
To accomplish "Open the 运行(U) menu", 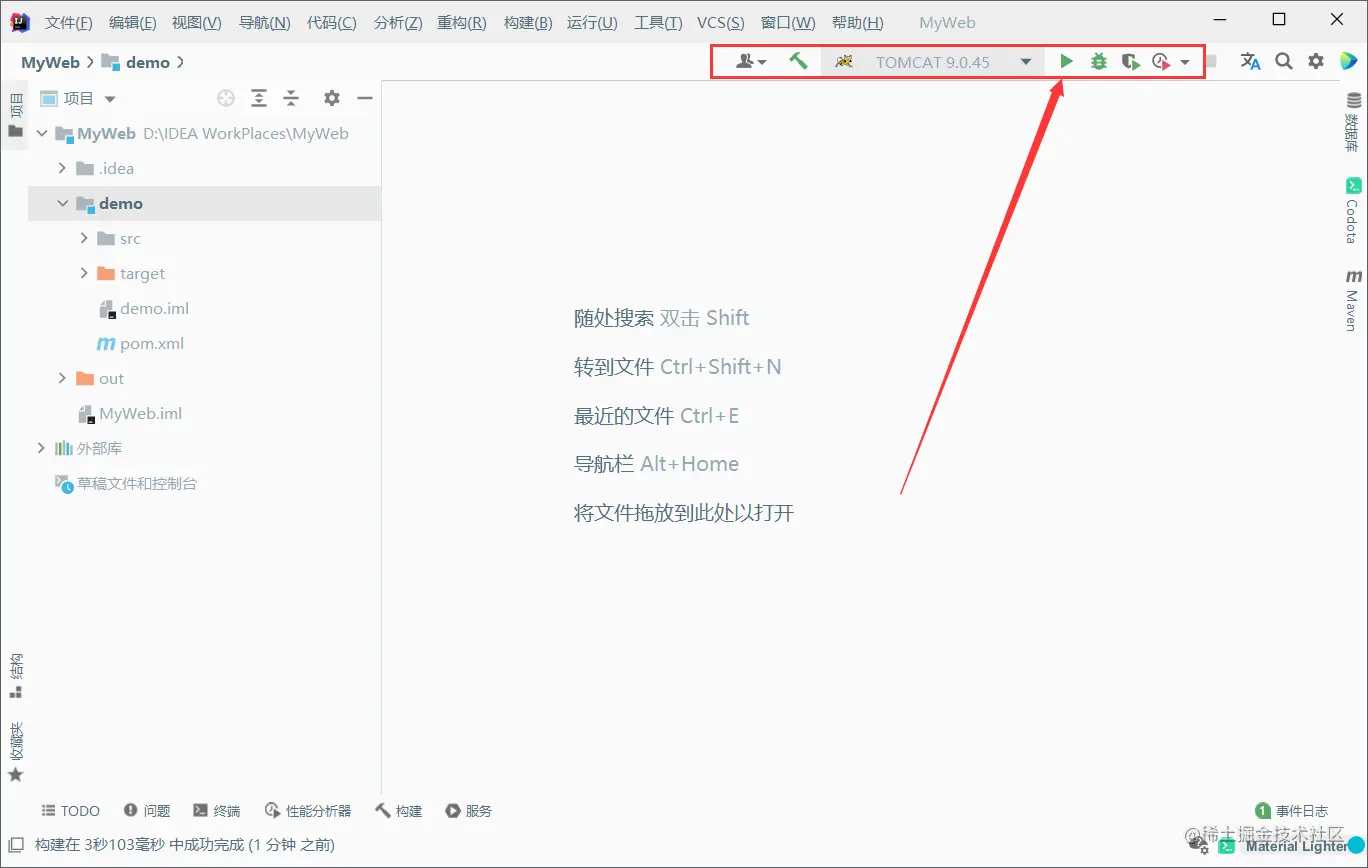I will click(592, 22).
